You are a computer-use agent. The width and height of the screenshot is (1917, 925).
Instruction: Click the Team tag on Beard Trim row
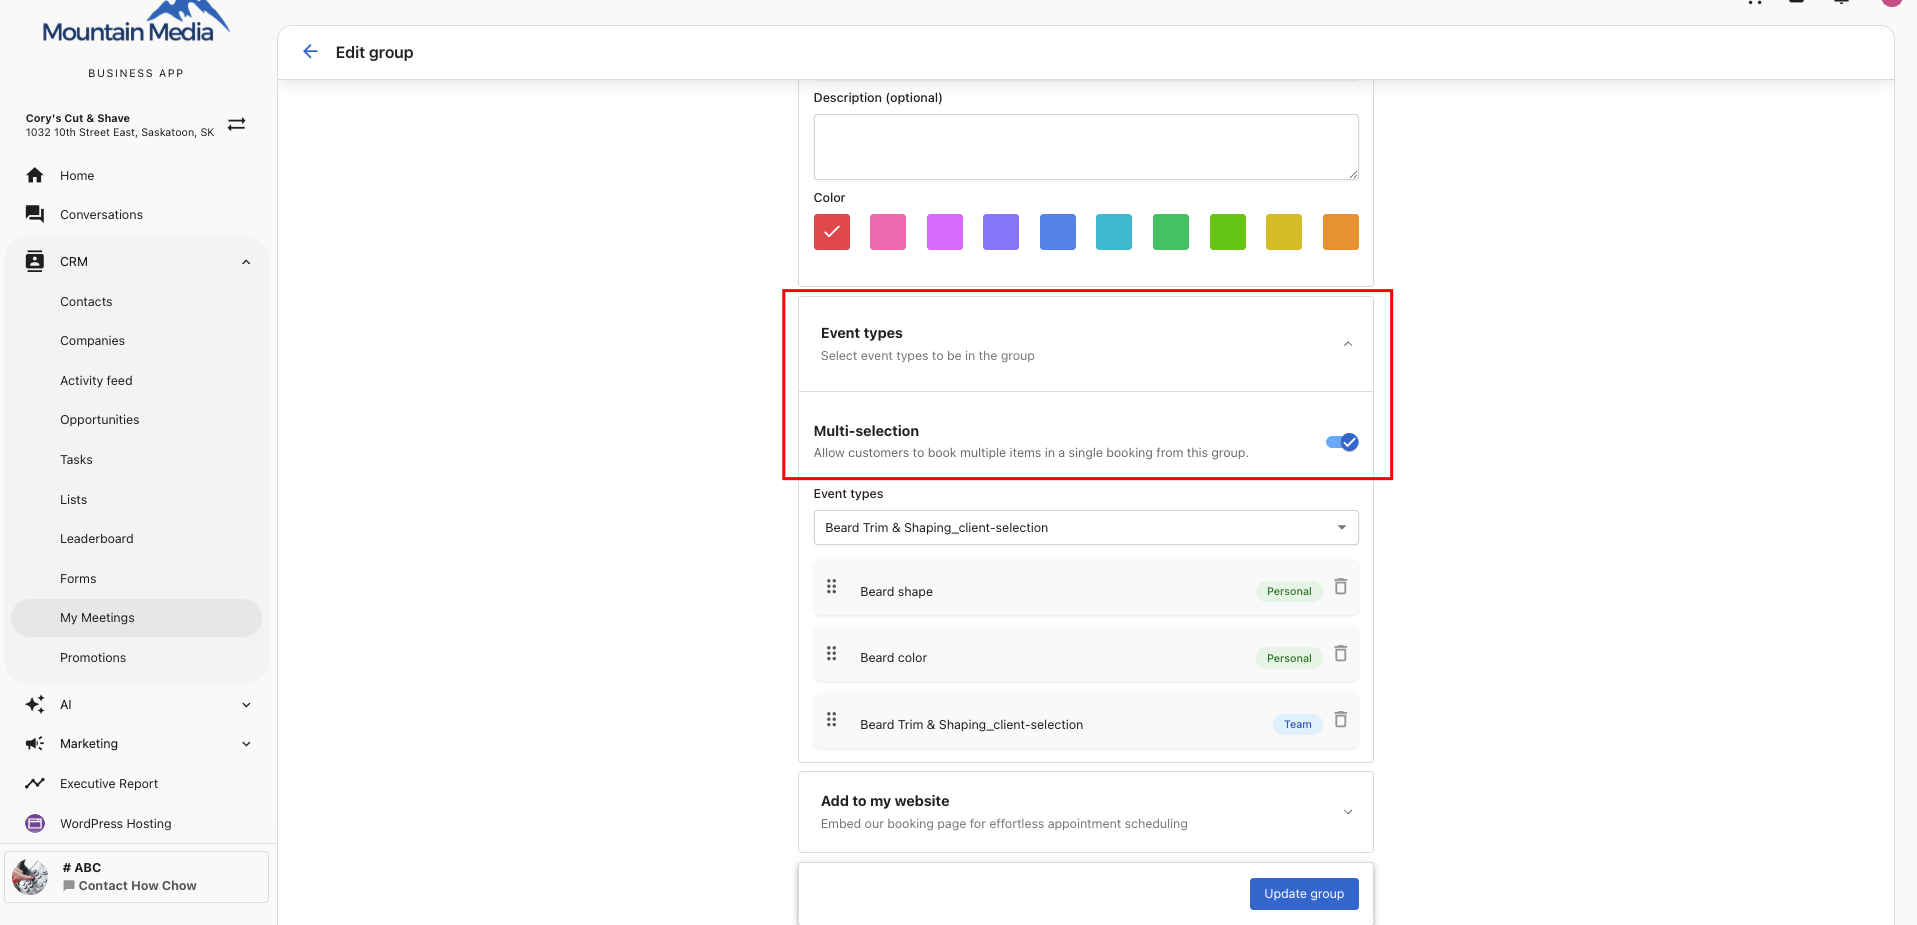click(1298, 724)
